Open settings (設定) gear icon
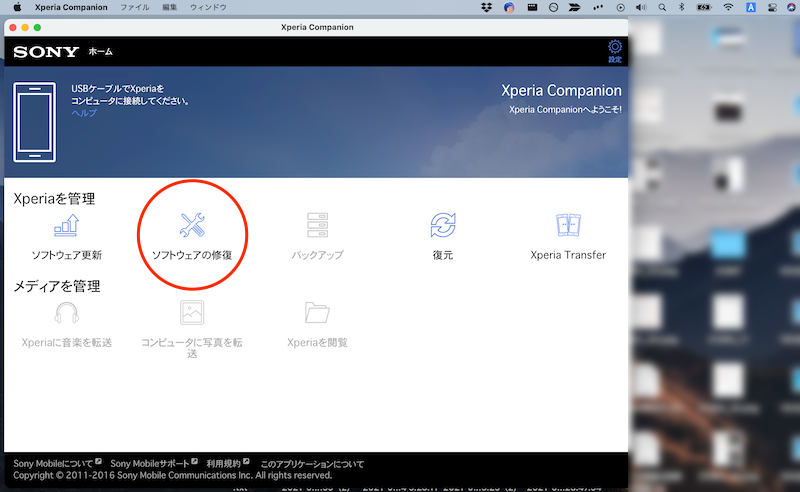800x492 pixels. click(x=614, y=49)
